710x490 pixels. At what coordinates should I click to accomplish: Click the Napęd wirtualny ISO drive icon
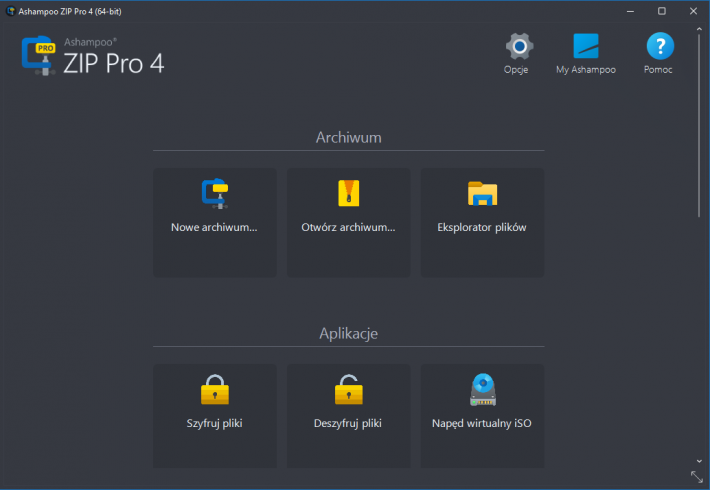tap(483, 389)
